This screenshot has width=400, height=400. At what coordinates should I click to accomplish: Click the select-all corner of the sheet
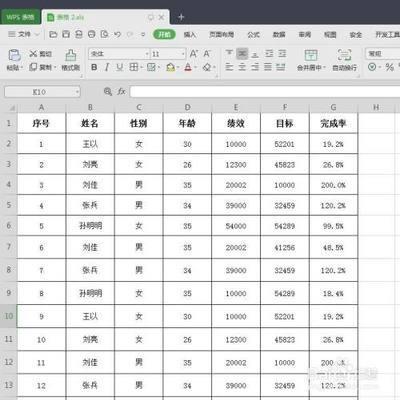[12, 108]
